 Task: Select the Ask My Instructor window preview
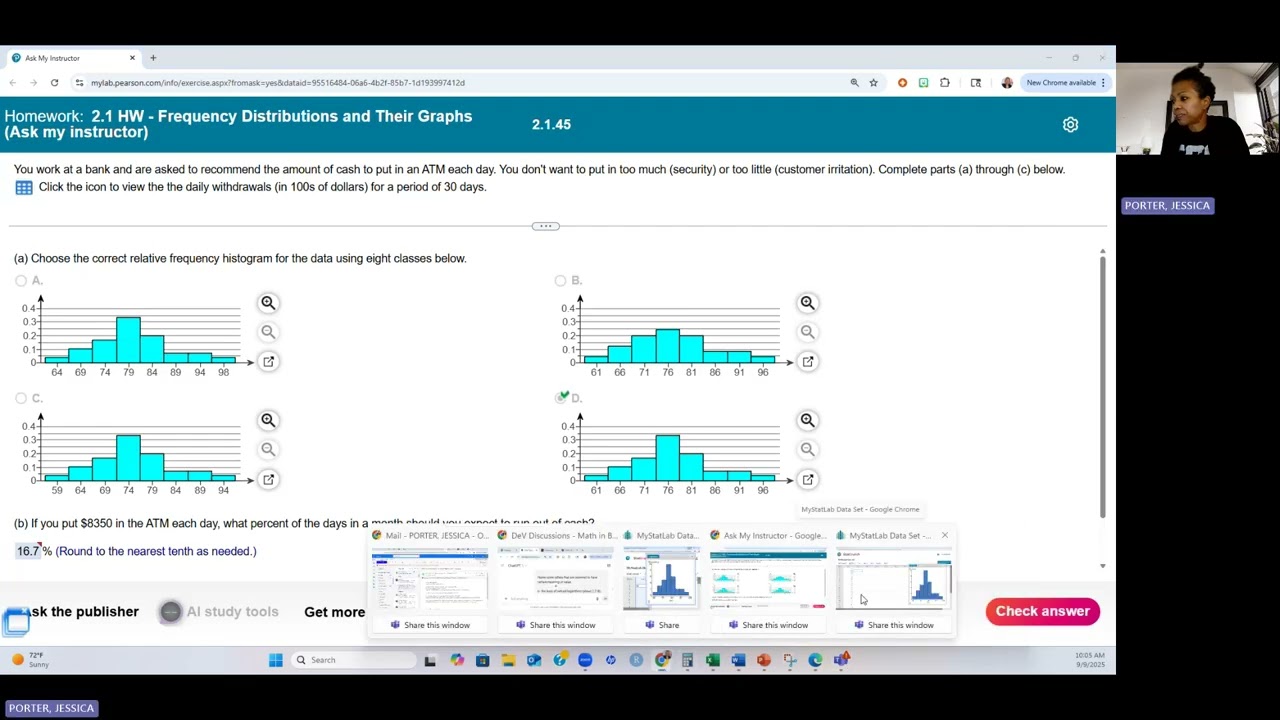768,579
